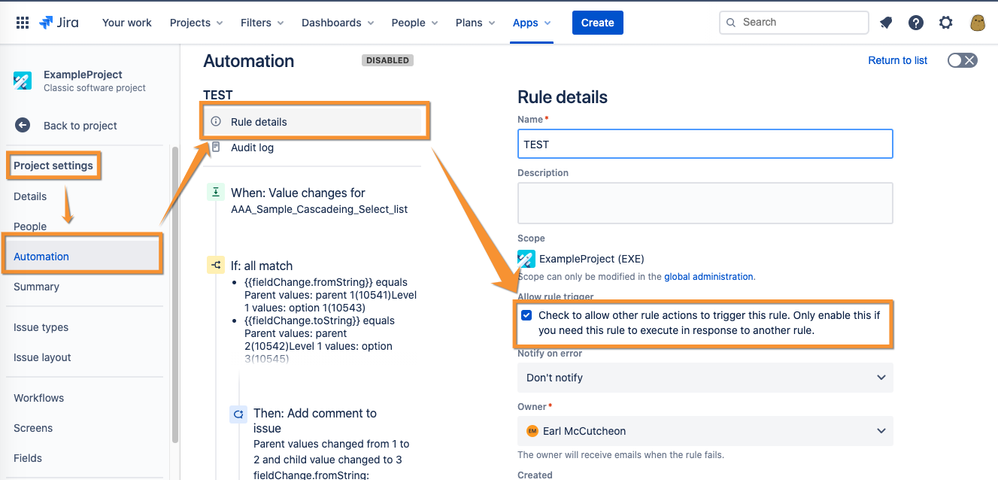This screenshot has width=998, height=480.
Task: Expand the Filters dropdown menu
Action: (262, 23)
